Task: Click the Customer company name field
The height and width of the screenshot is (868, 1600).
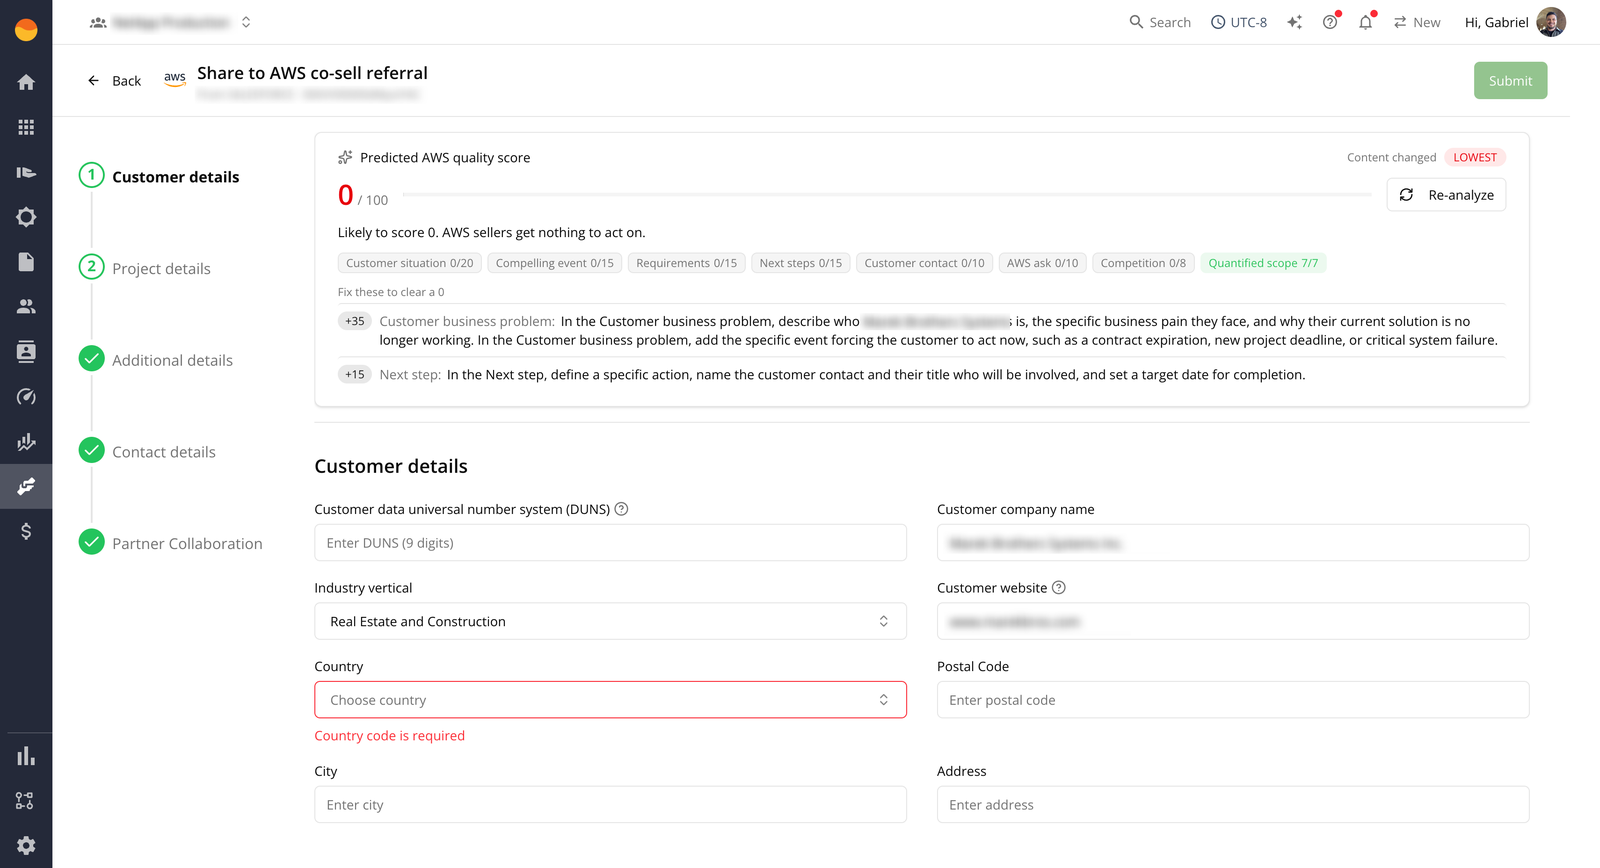Action: click(x=1233, y=543)
